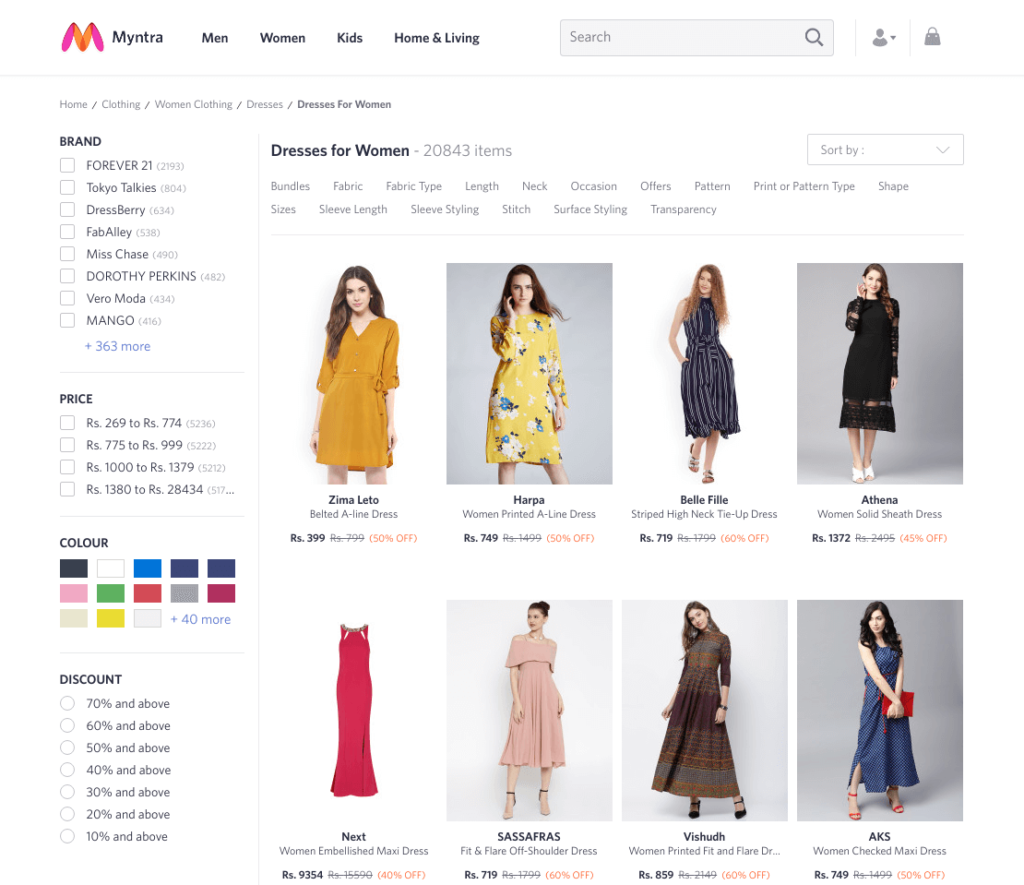View the AKS blue checked maxi dress photo
The image size is (1024, 885).
880,711
